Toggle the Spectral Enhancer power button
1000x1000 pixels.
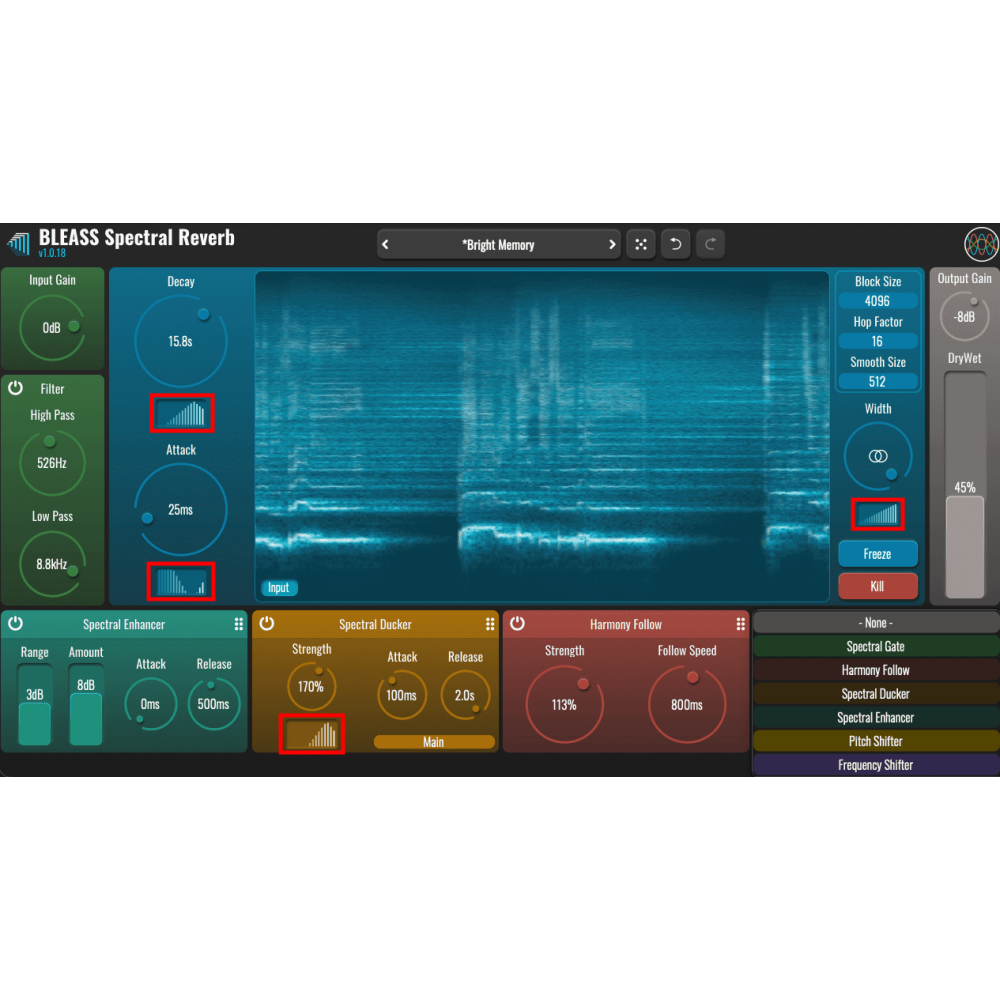coord(15,624)
